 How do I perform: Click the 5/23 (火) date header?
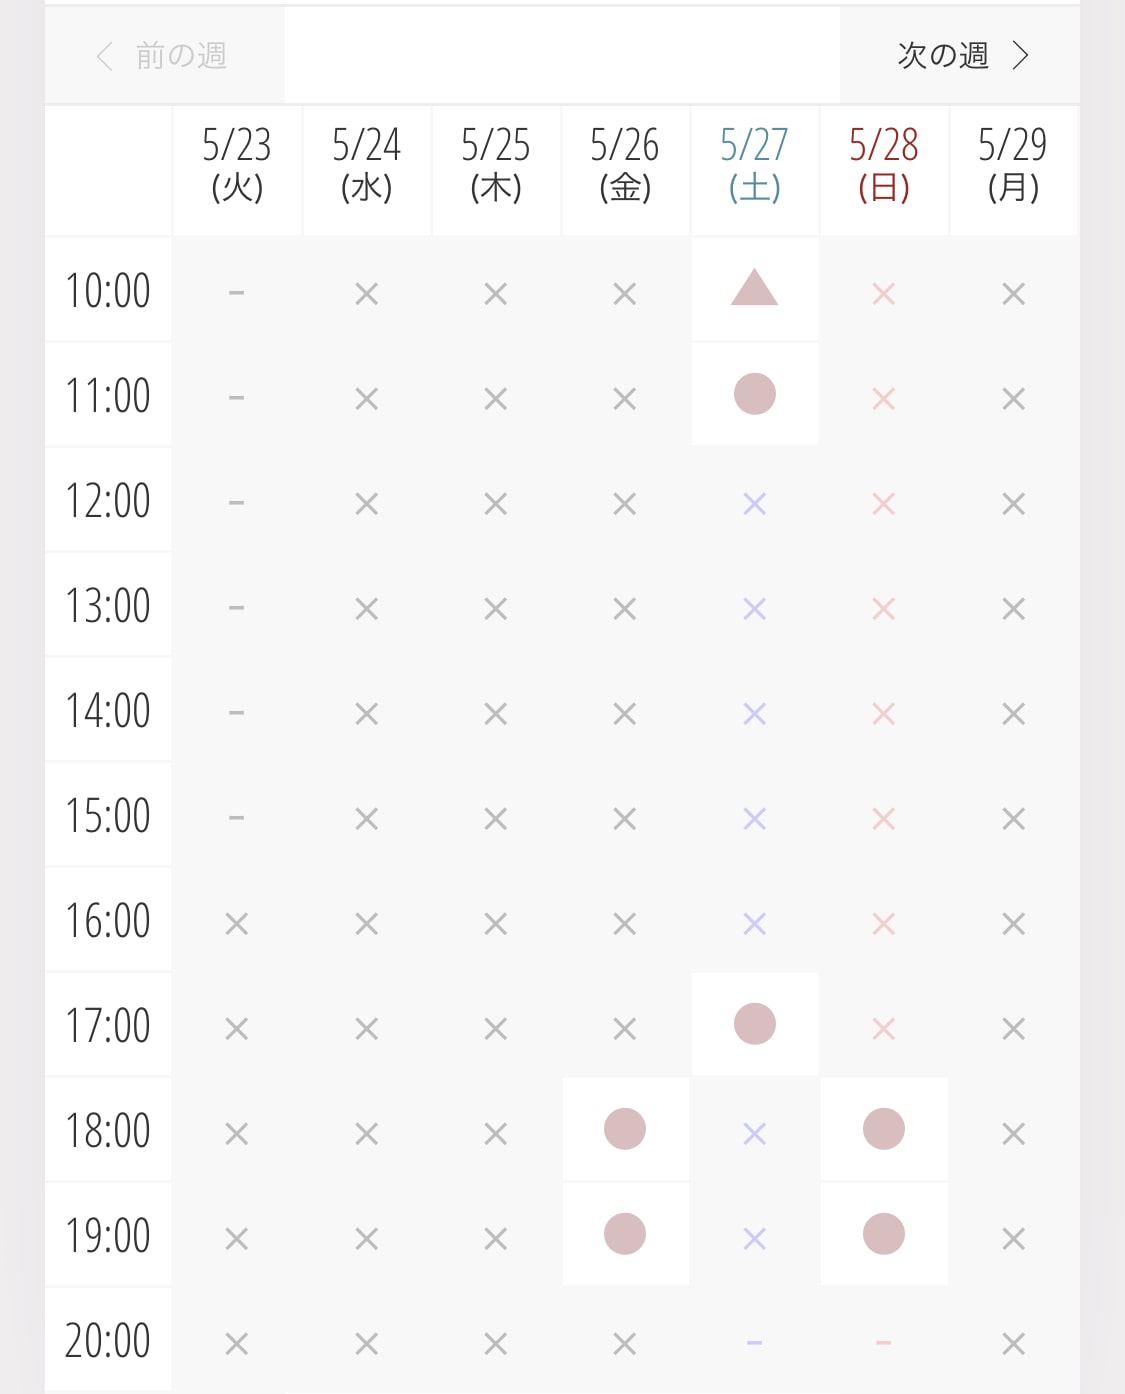tap(237, 166)
